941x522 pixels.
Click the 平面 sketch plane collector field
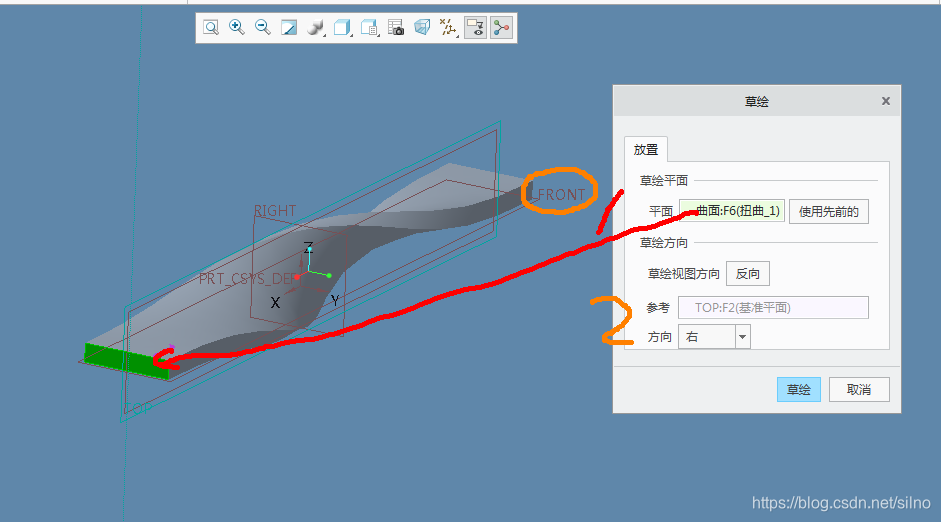(x=732, y=211)
